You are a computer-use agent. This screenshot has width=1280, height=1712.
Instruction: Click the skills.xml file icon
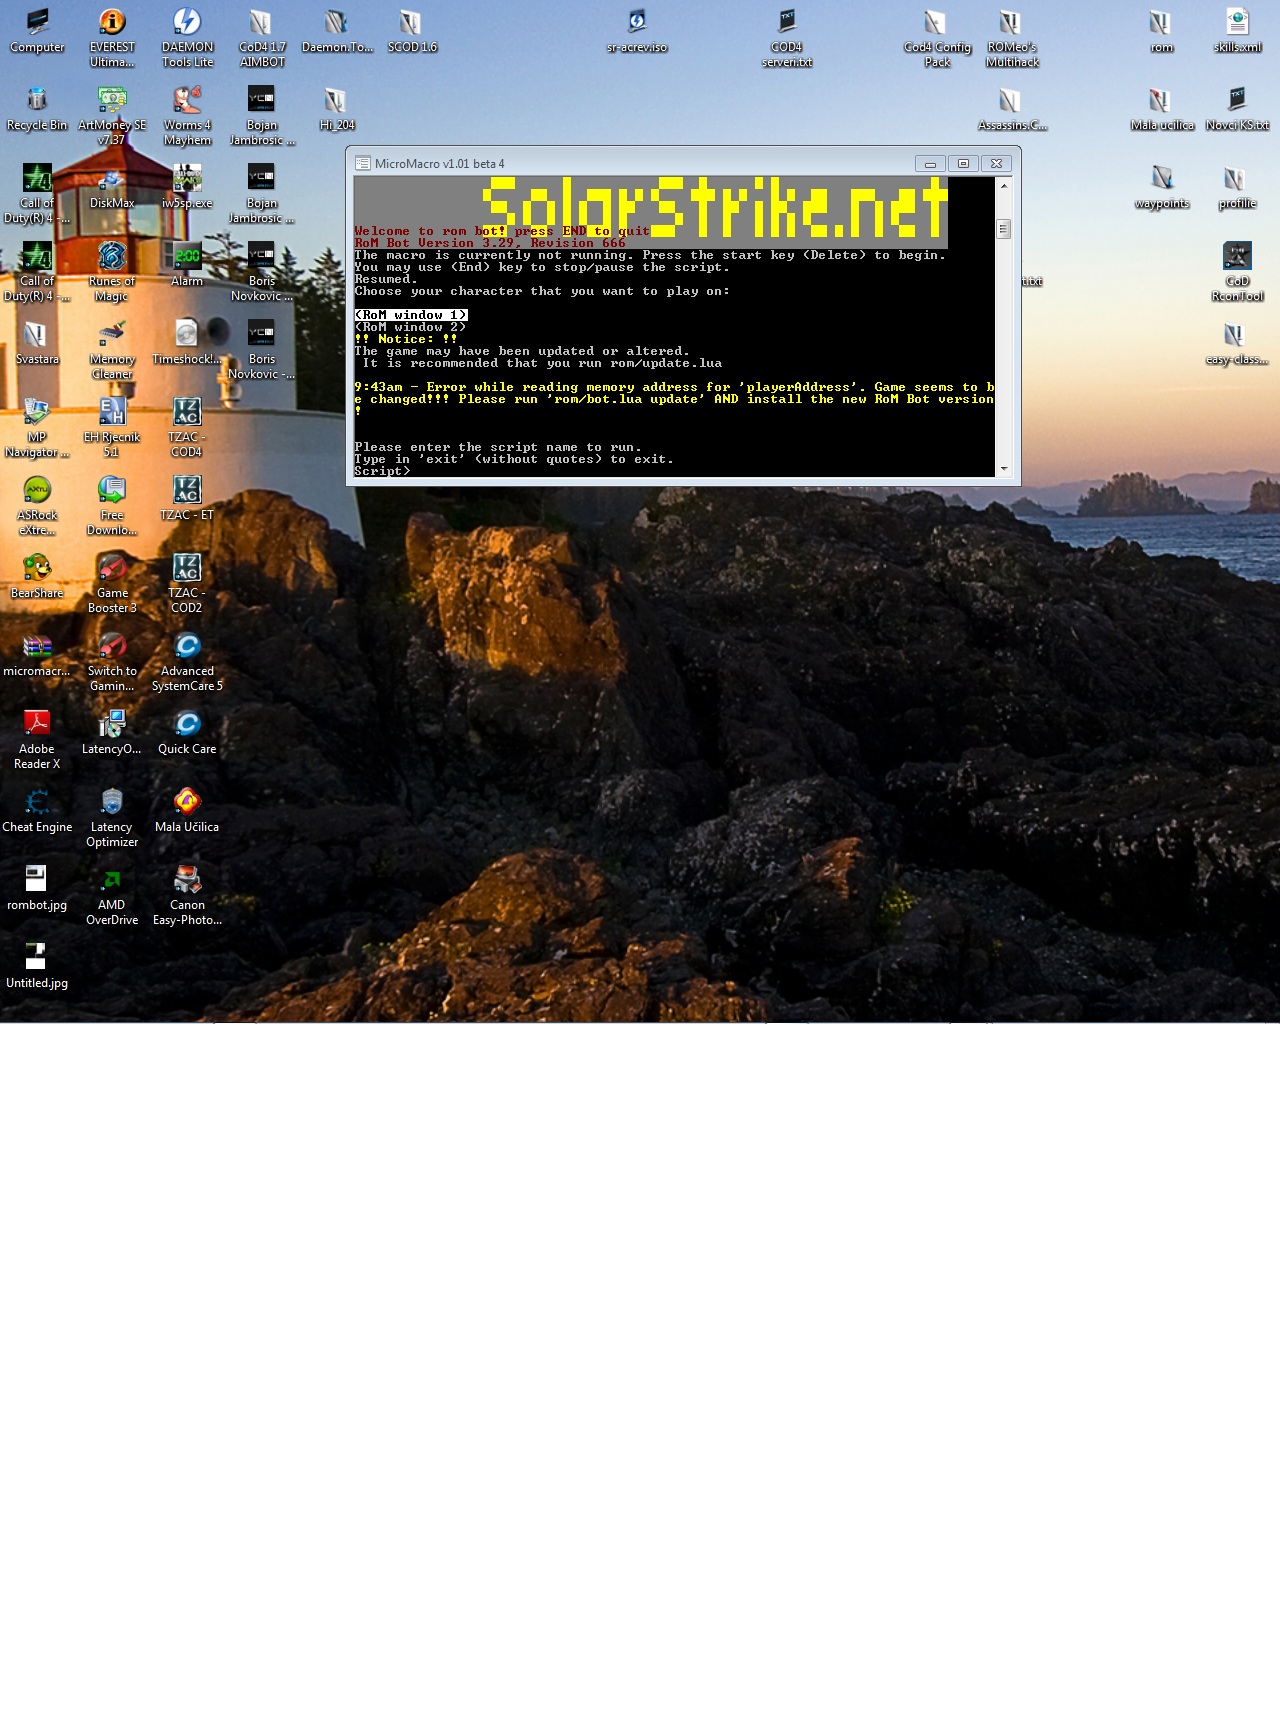pos(1237,23)
